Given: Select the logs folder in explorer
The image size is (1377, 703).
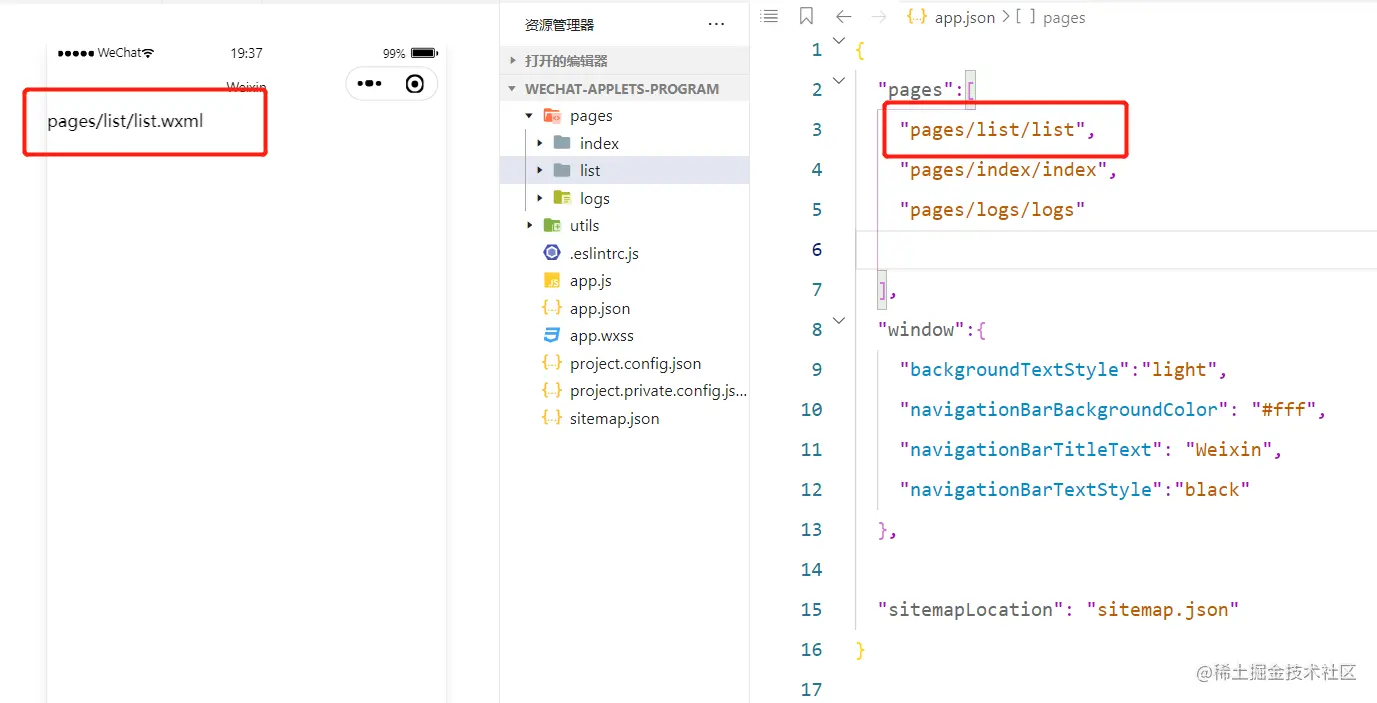Looking at the screenshot, I should point(624,198).
